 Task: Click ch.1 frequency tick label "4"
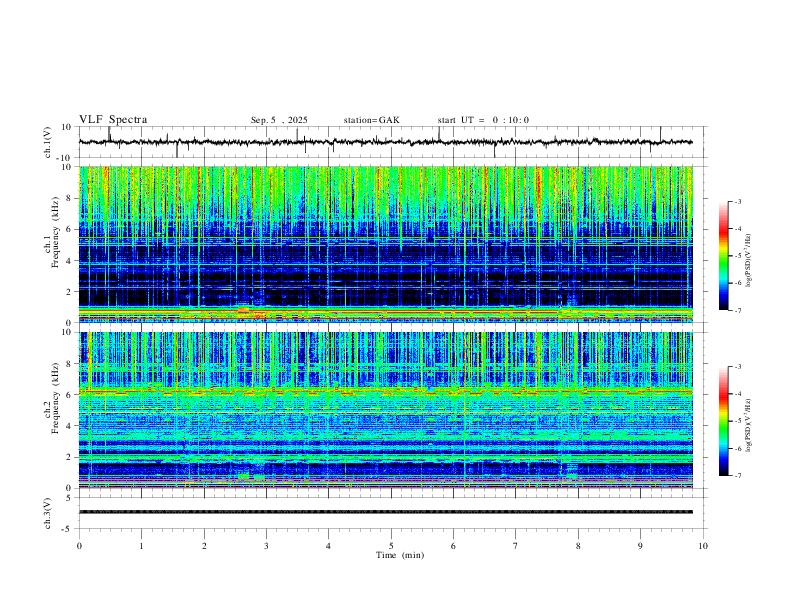[69, 261]
